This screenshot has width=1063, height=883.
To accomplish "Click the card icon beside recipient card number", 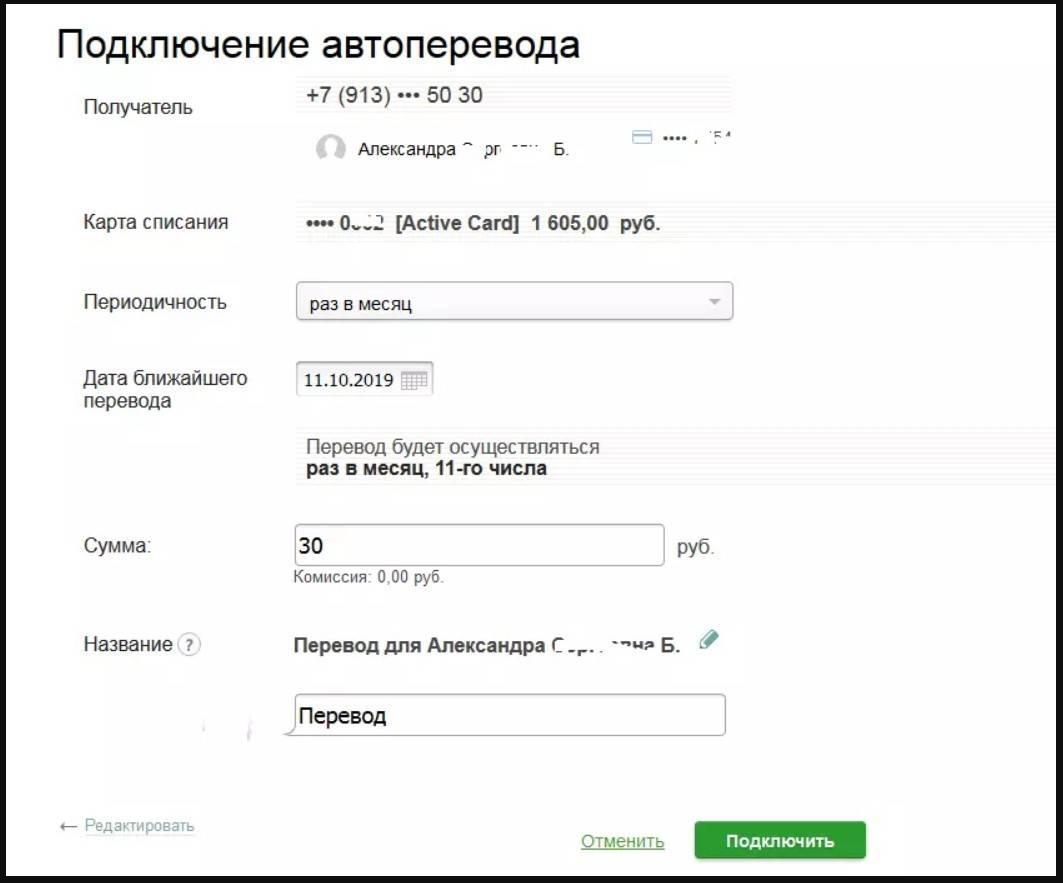I will click(642, 138).
